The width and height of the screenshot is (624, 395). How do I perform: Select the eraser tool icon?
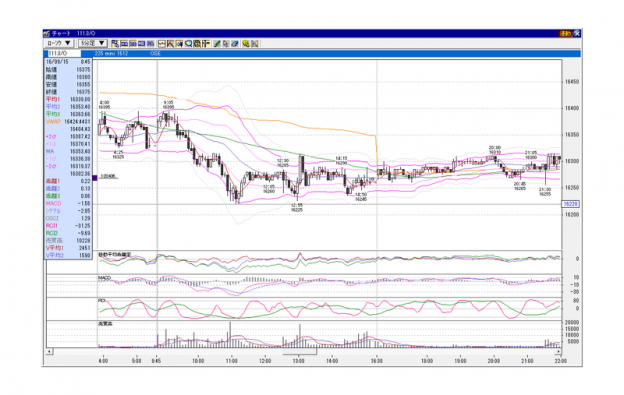pyautogui.click(x=235, y=44)
